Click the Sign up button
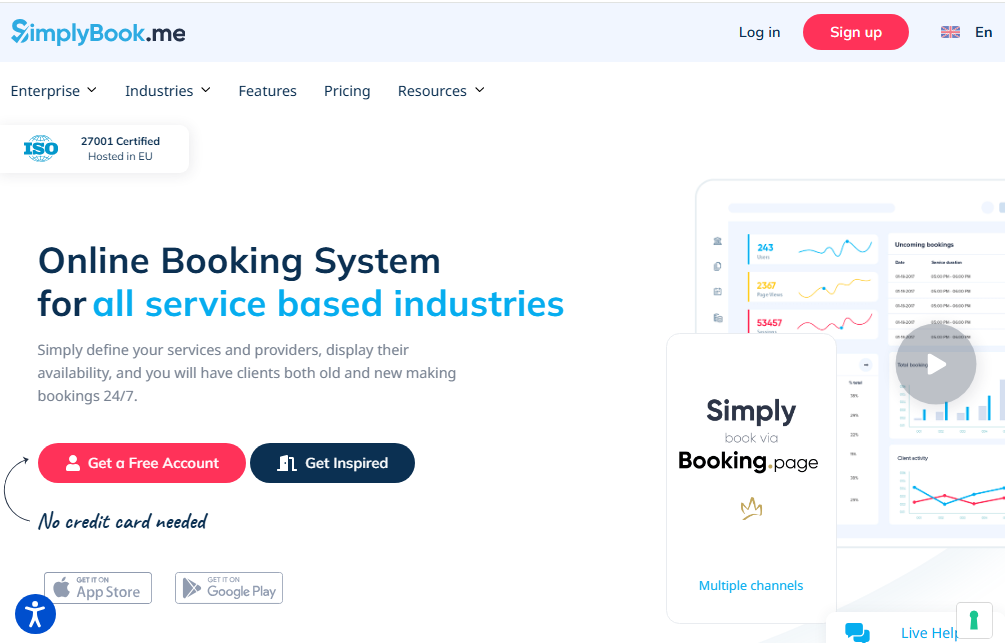 click(855, 32)
